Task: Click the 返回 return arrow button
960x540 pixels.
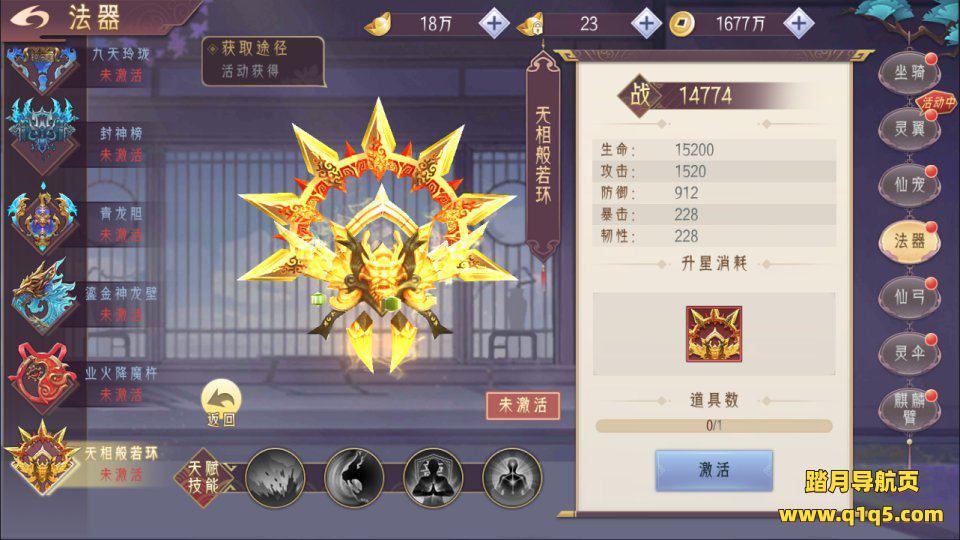Action: [221, 403]
